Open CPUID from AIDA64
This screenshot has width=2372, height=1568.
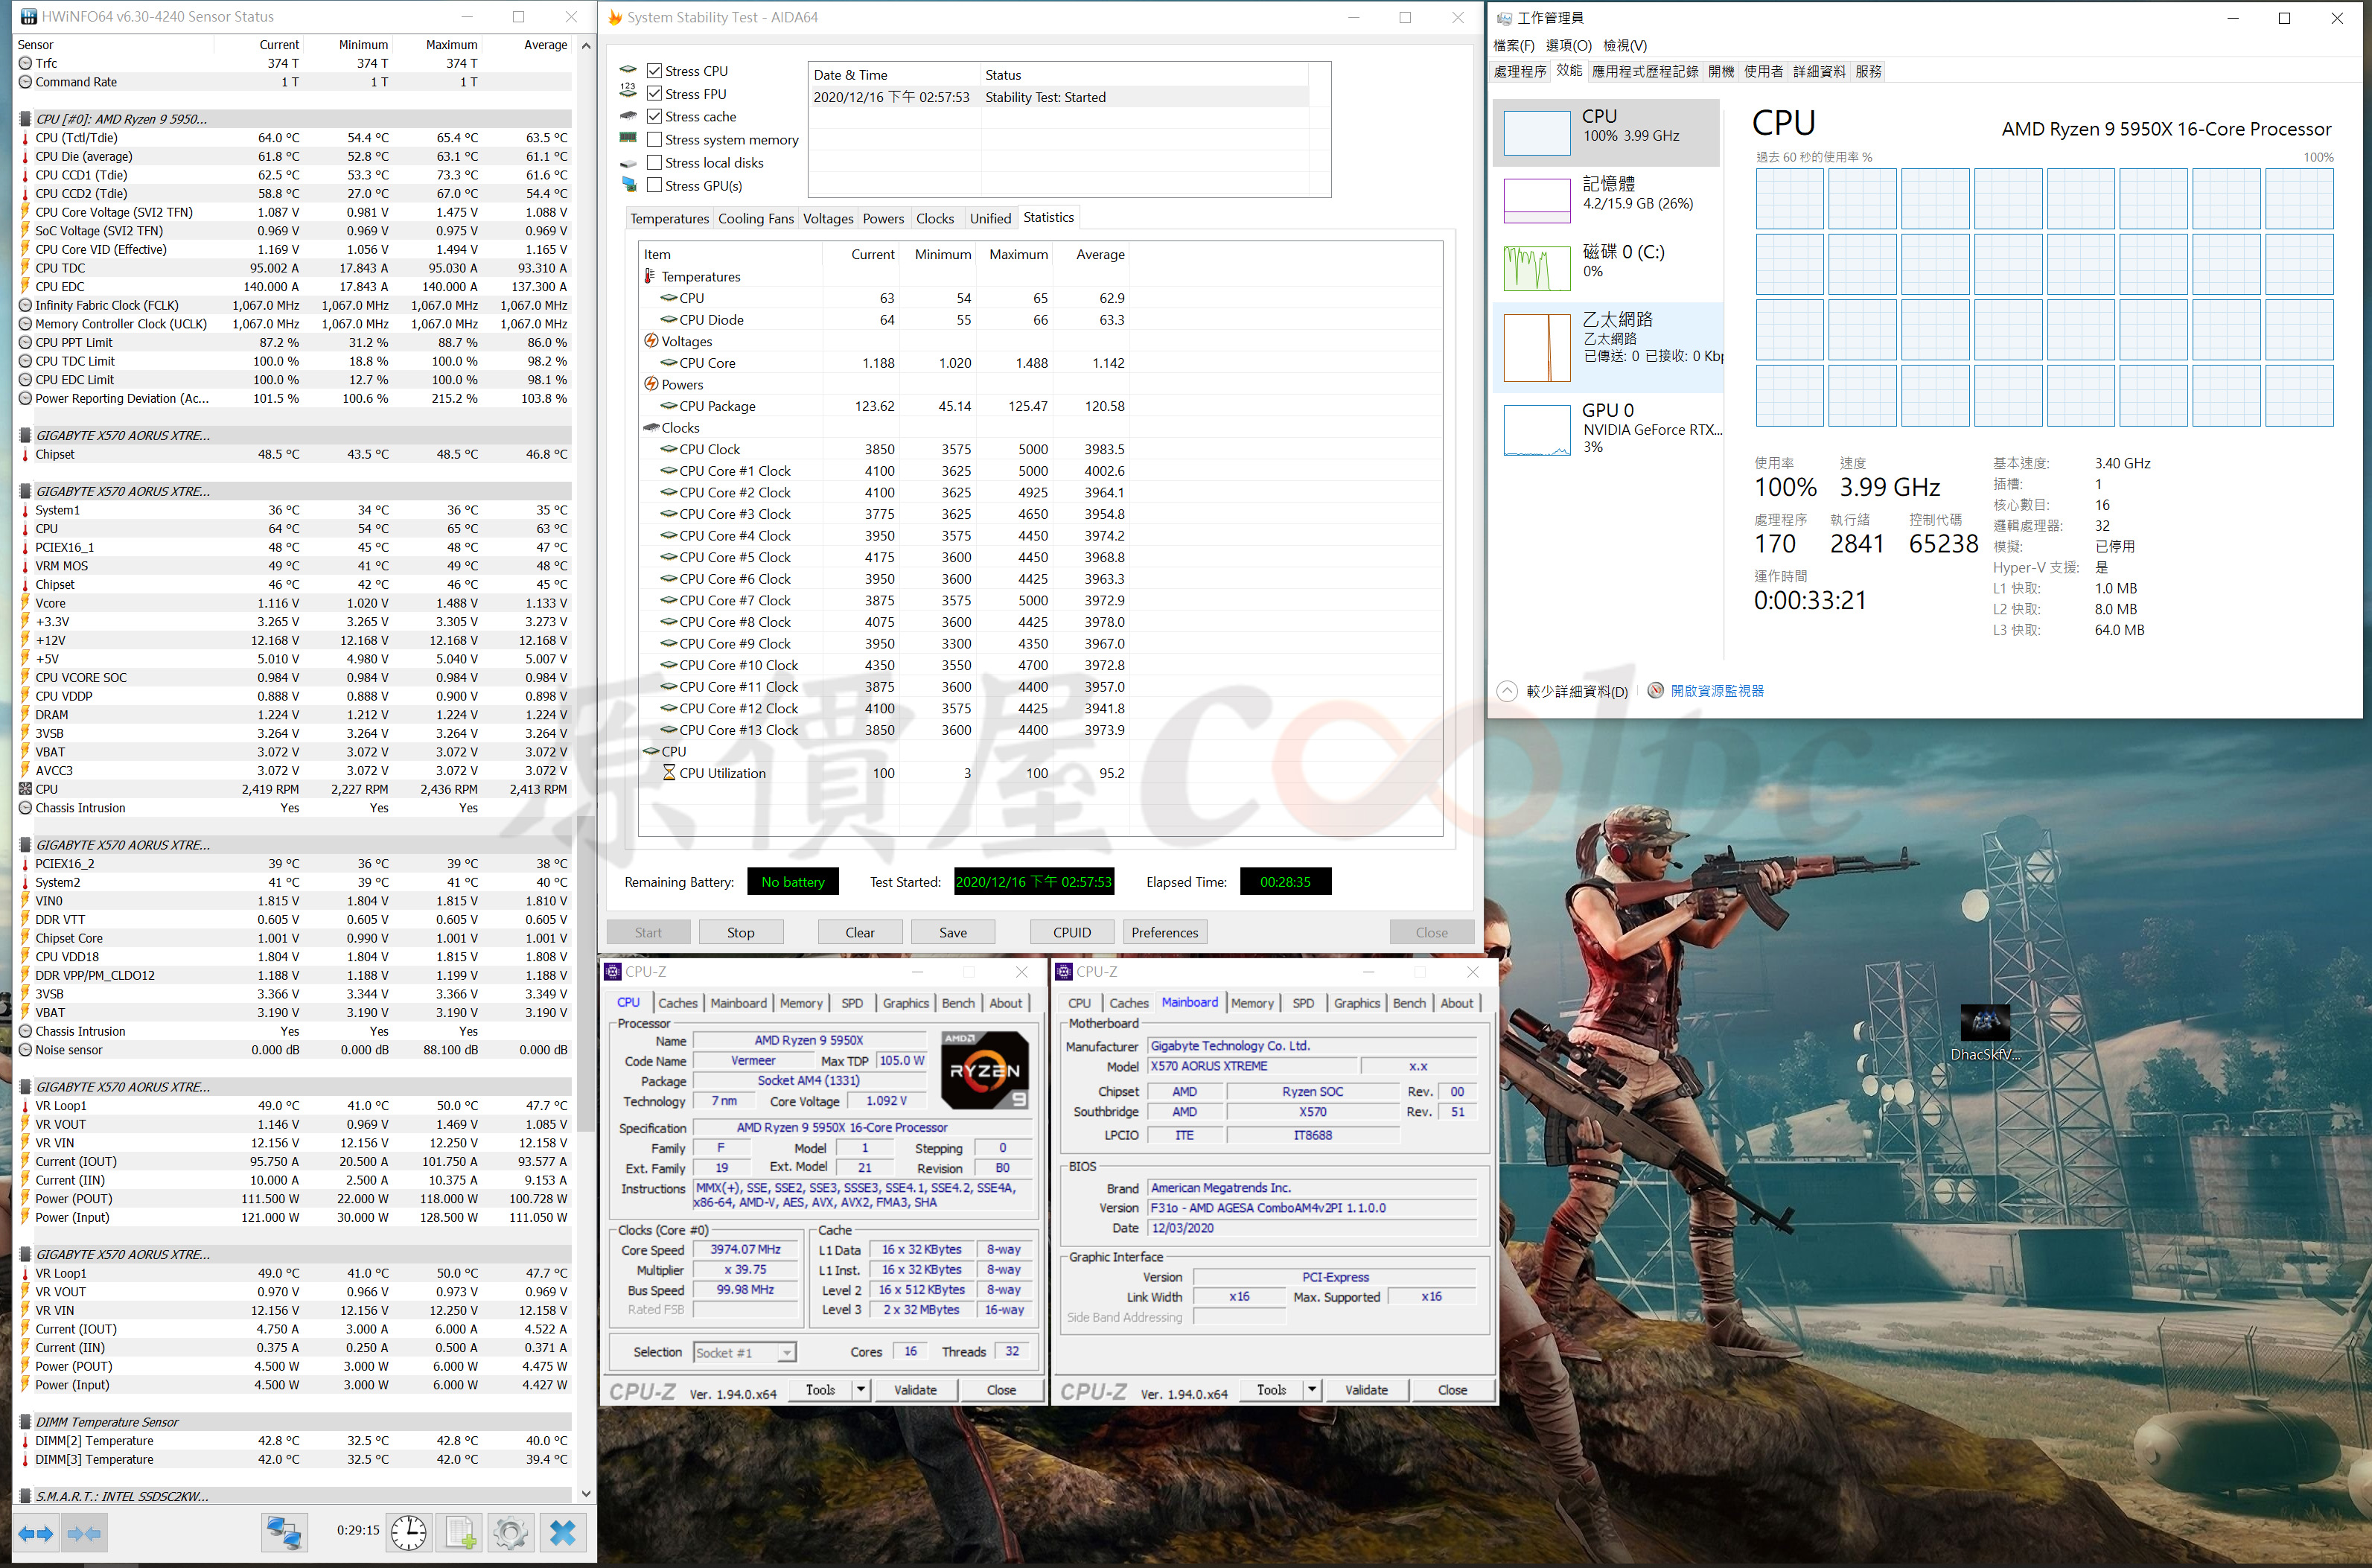point(1072,932)
